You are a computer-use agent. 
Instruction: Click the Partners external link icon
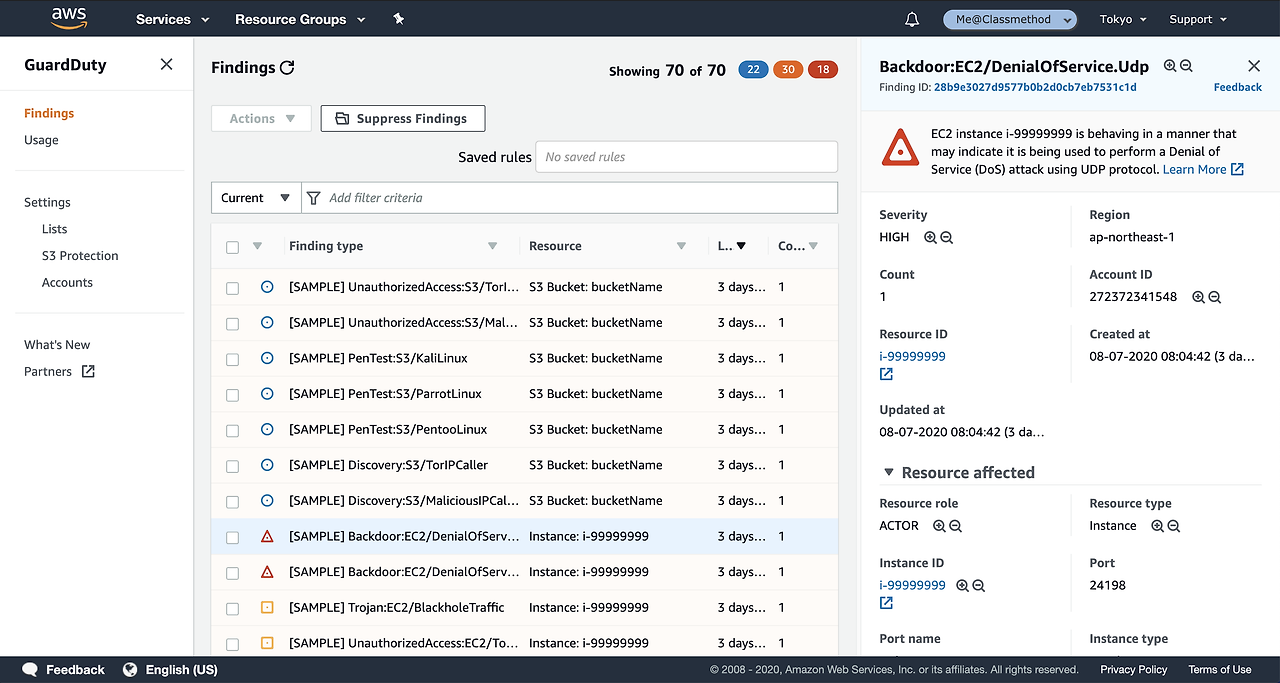coord(88,371)
